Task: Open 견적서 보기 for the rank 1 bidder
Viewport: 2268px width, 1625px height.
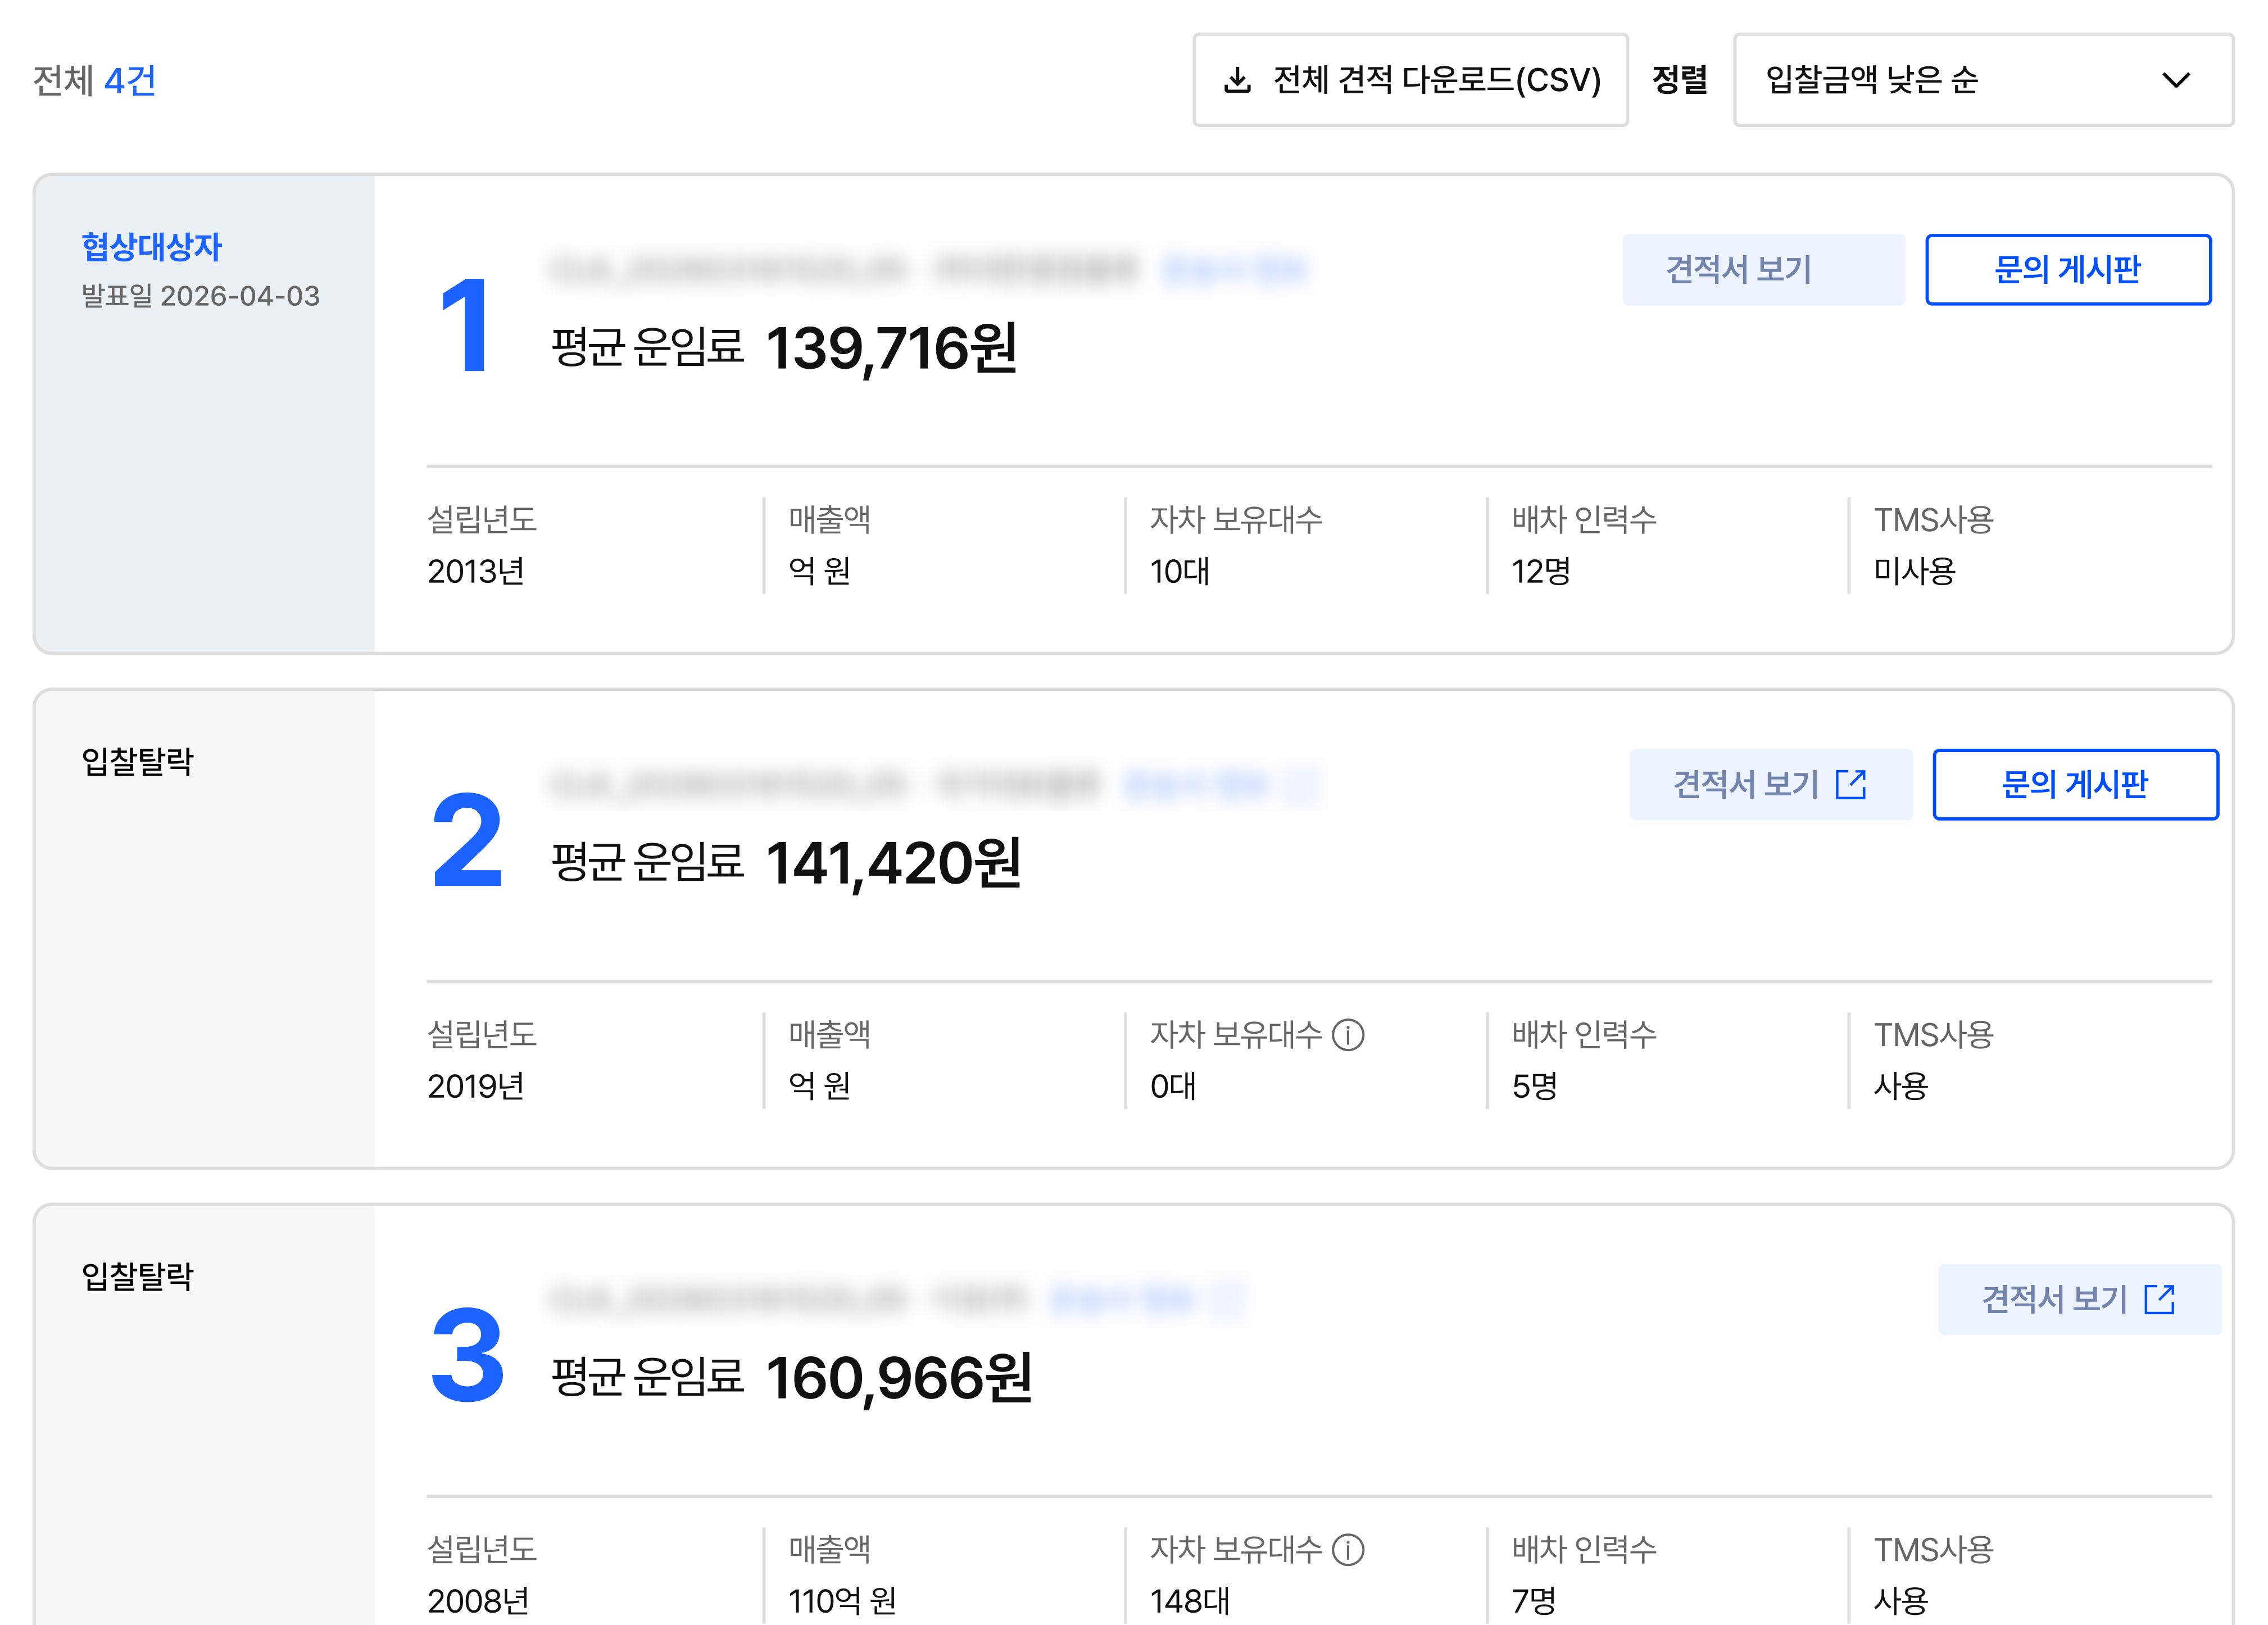Action: click(x=1762, y=270)
